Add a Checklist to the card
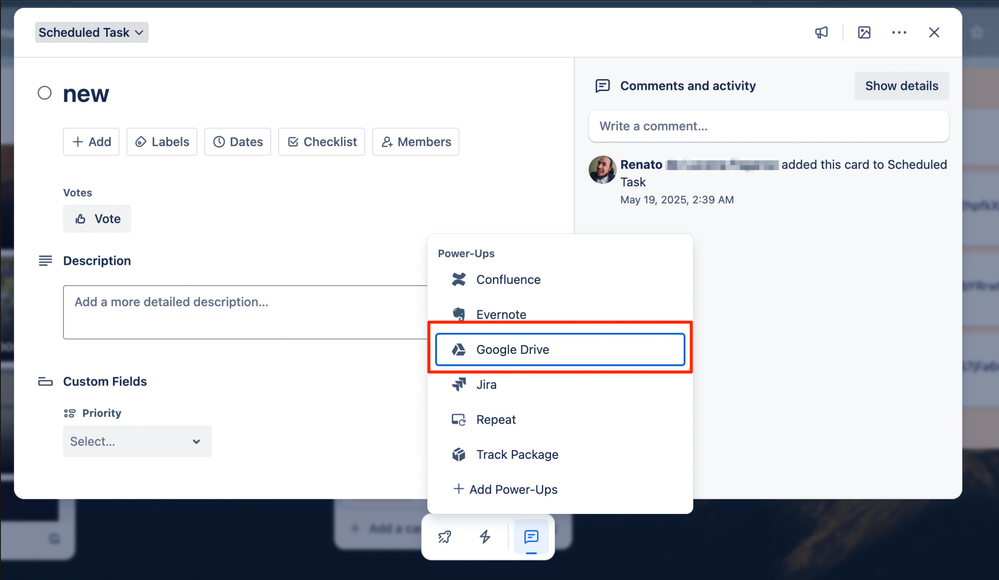999x580 pixels. (x=322, y=141)
